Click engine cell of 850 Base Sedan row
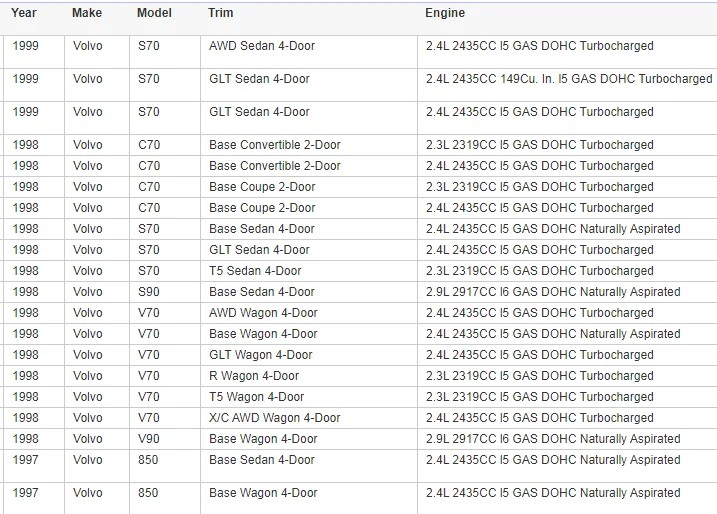Viewport: 717px width, 514px height. (553, 460)
